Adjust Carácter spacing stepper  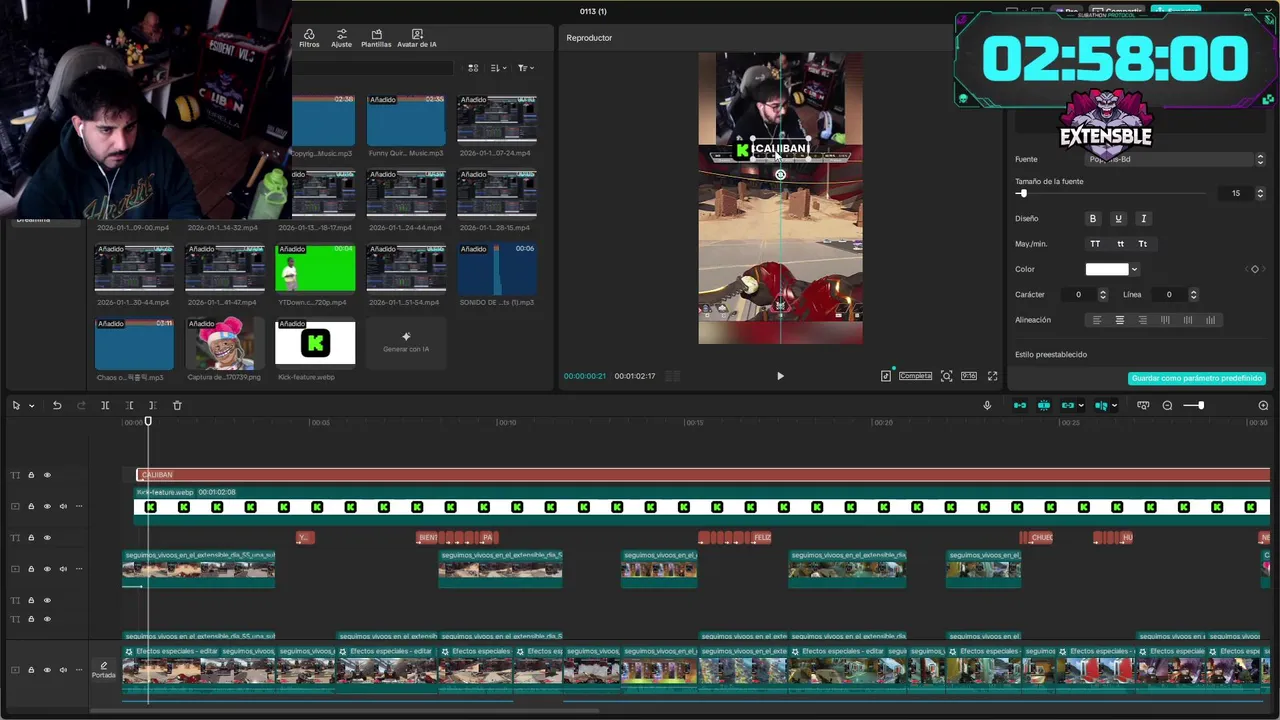pos(1102,294)
